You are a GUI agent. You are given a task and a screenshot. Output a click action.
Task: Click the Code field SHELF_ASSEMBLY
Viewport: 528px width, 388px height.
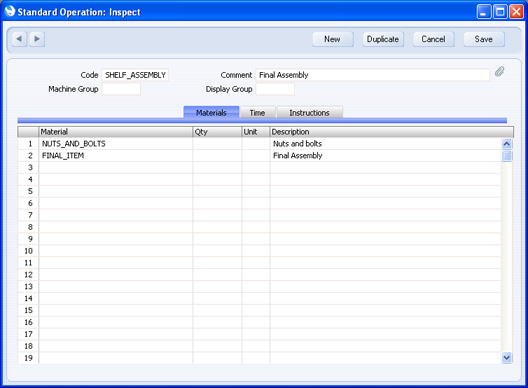135,75
